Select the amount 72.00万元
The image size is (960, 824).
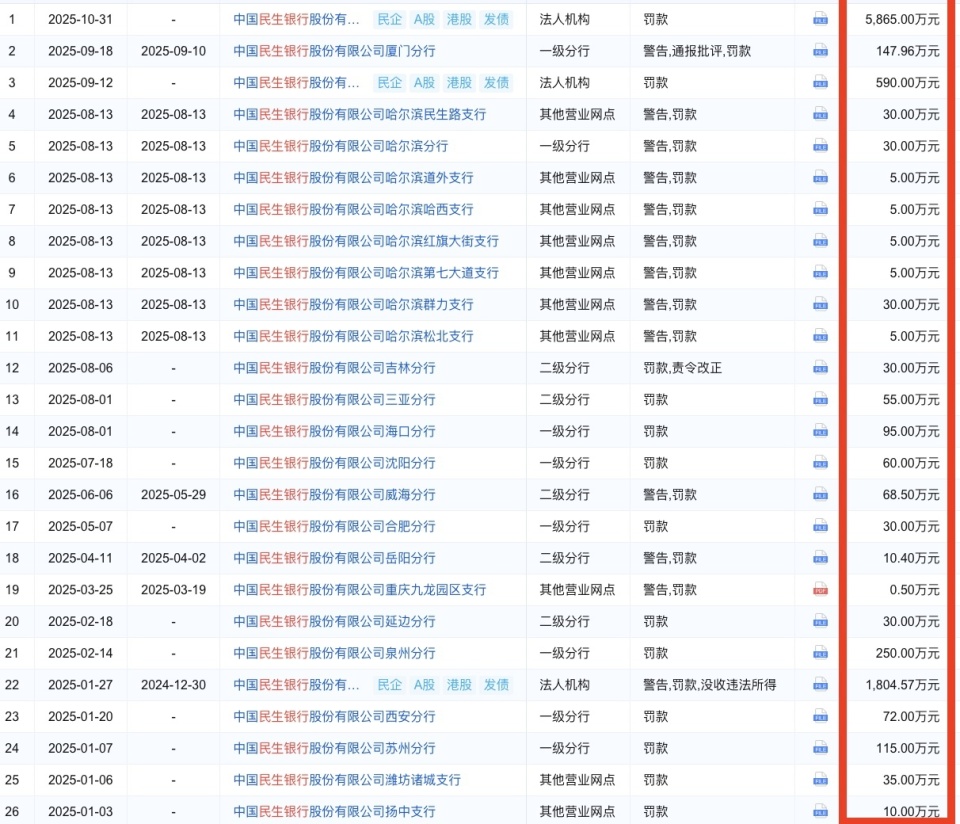pos(911,716)
